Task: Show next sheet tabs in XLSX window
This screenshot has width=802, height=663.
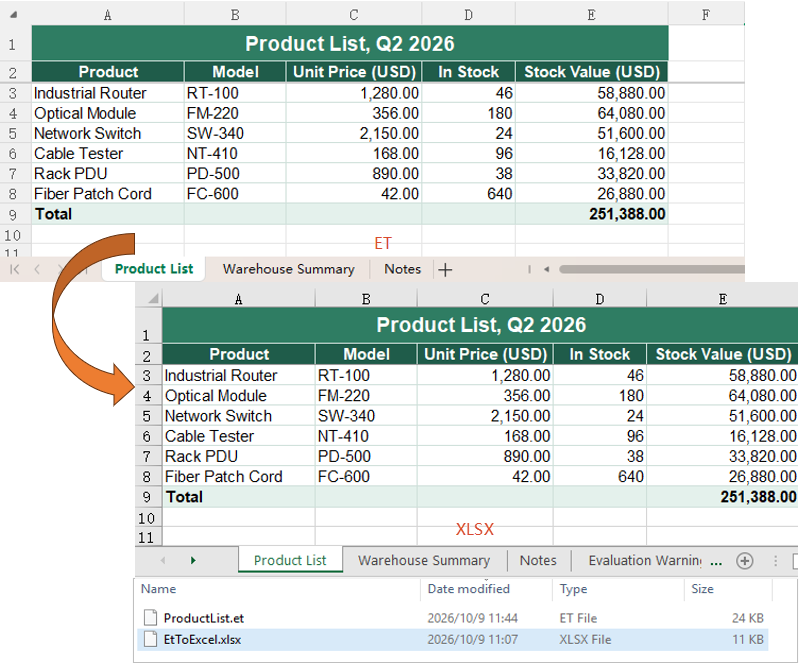Action: tap(193, 561)
